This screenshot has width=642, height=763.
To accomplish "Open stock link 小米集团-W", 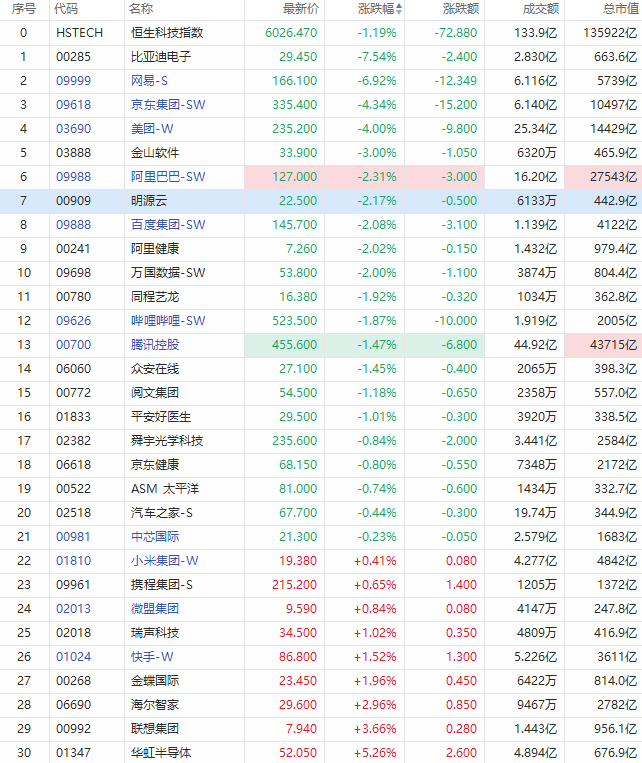I will click(x=165, y=561).
